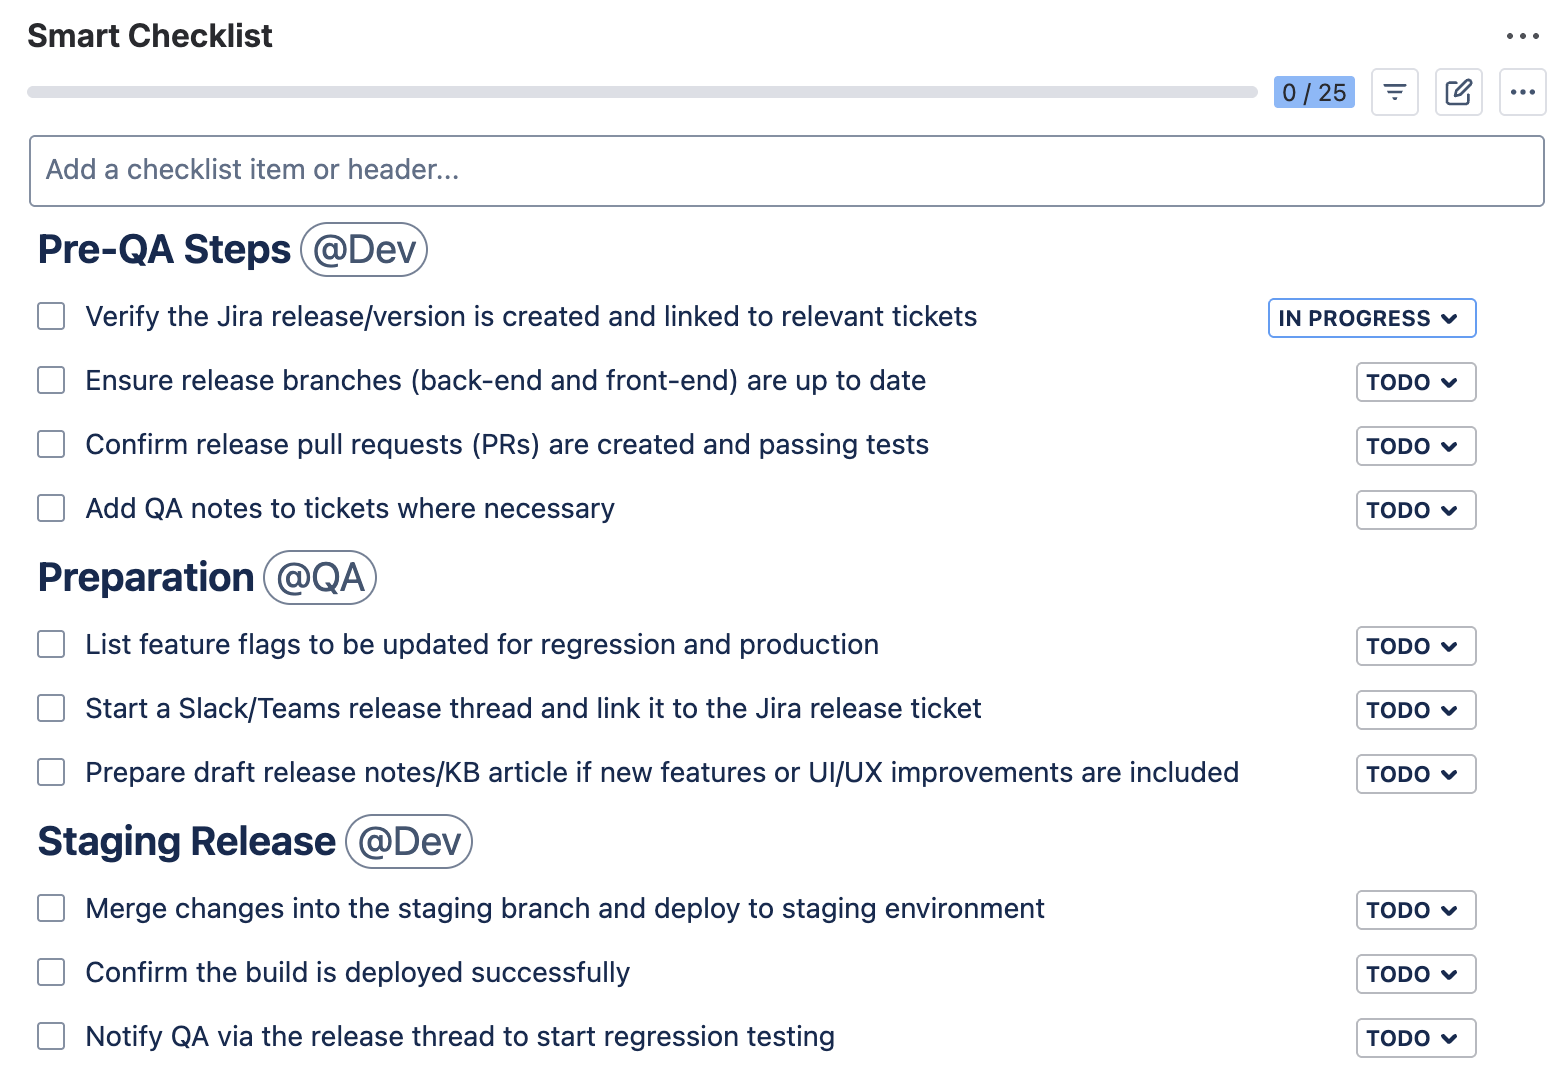
Task: Check 'Confirm the build is deployed' item
Action: 51,972
